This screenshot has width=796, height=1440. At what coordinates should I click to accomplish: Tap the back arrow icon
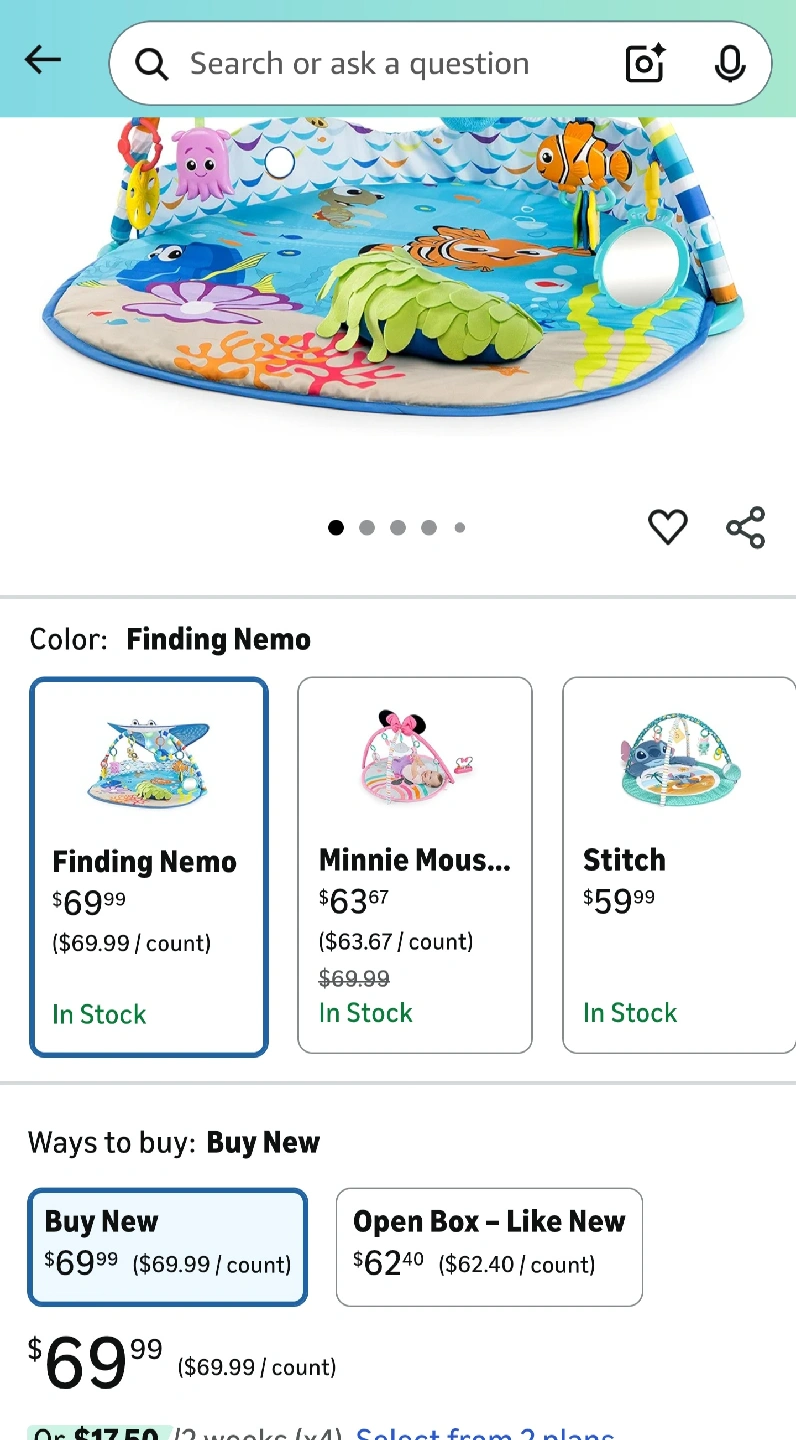click(43, 61)
